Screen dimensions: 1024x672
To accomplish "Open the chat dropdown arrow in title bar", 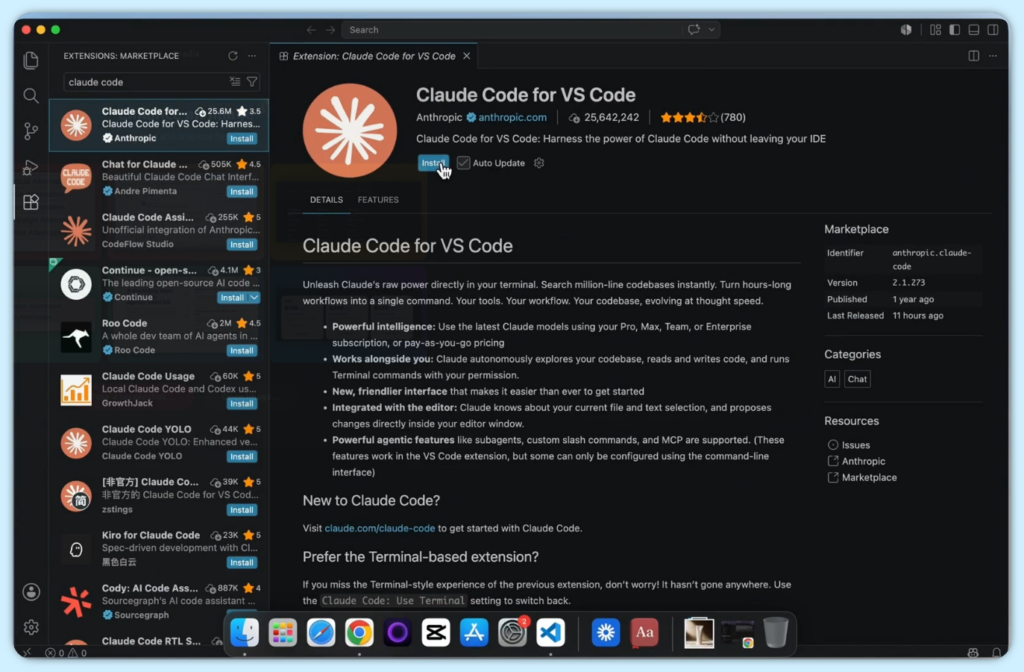I will point(712,29).
